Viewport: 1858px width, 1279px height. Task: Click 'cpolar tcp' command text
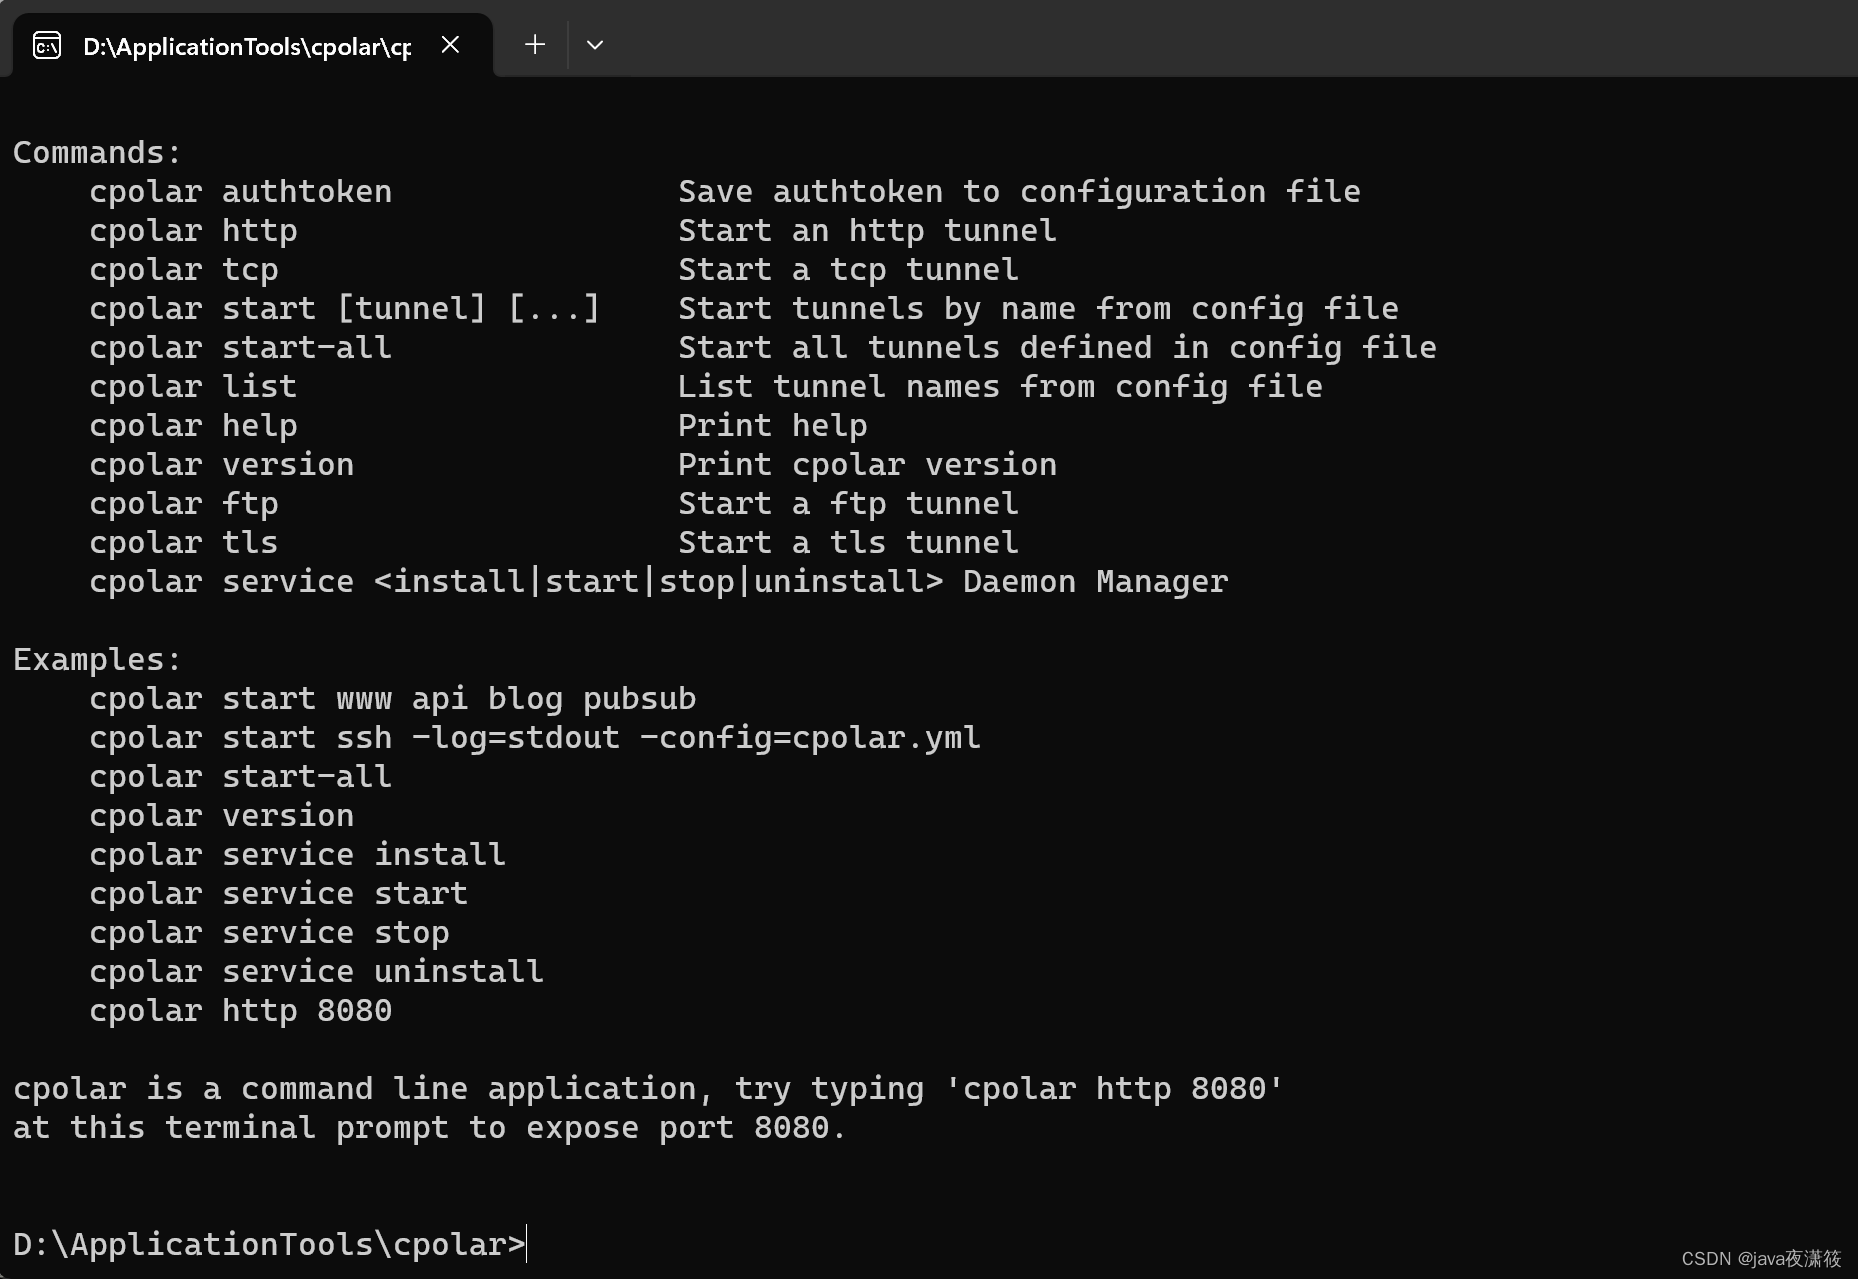click(x=184, y=270)
